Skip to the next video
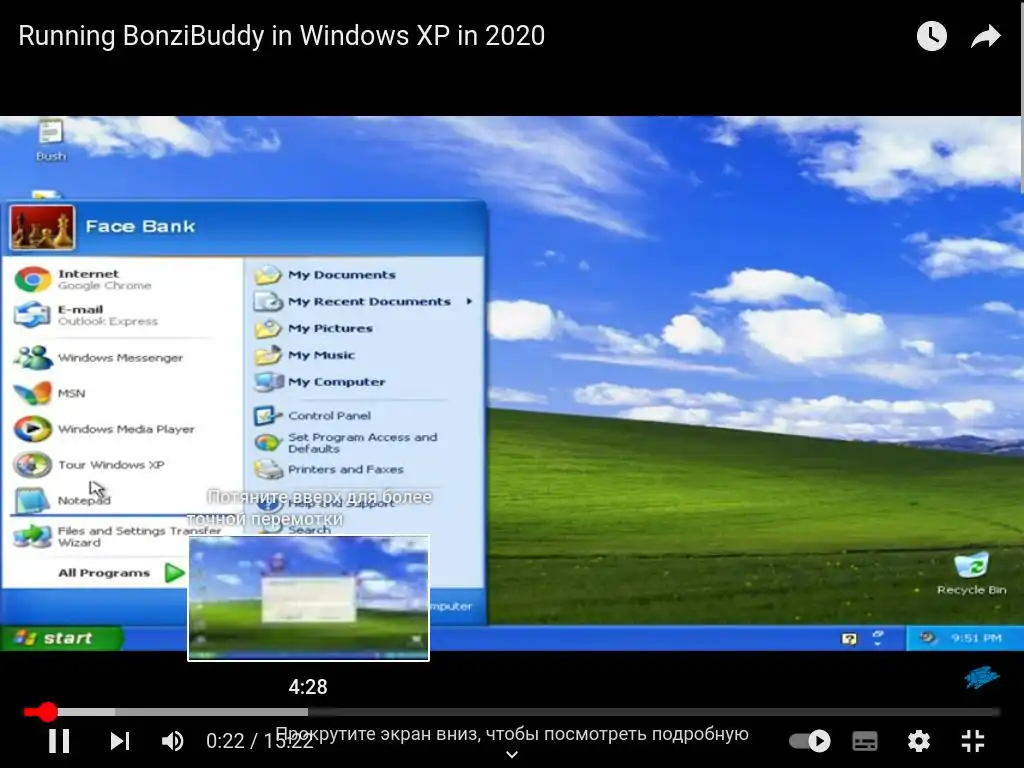The height and width of the screenshot is (768, 1024). tap(120, 741)
